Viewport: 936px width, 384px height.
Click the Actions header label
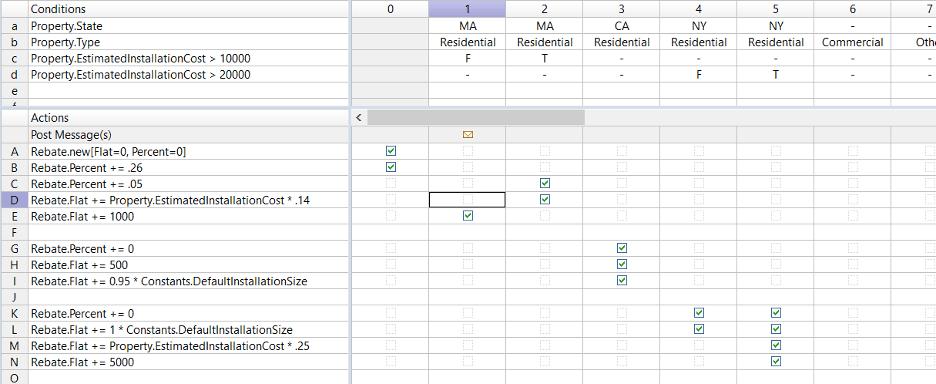tap(50, 118)
